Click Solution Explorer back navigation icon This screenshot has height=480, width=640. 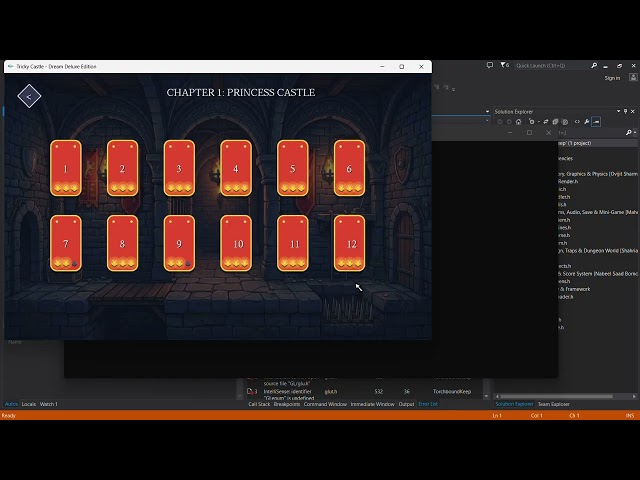pos(500,122)
